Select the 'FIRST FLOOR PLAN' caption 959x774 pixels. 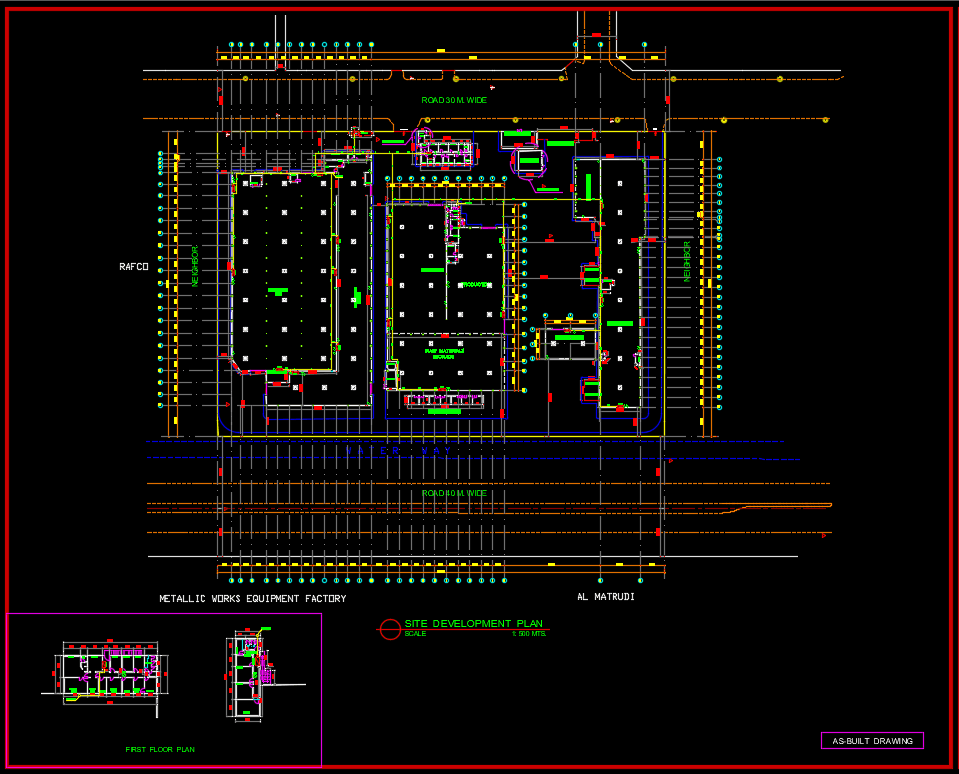pyautogui.click(x=160, y=749)
